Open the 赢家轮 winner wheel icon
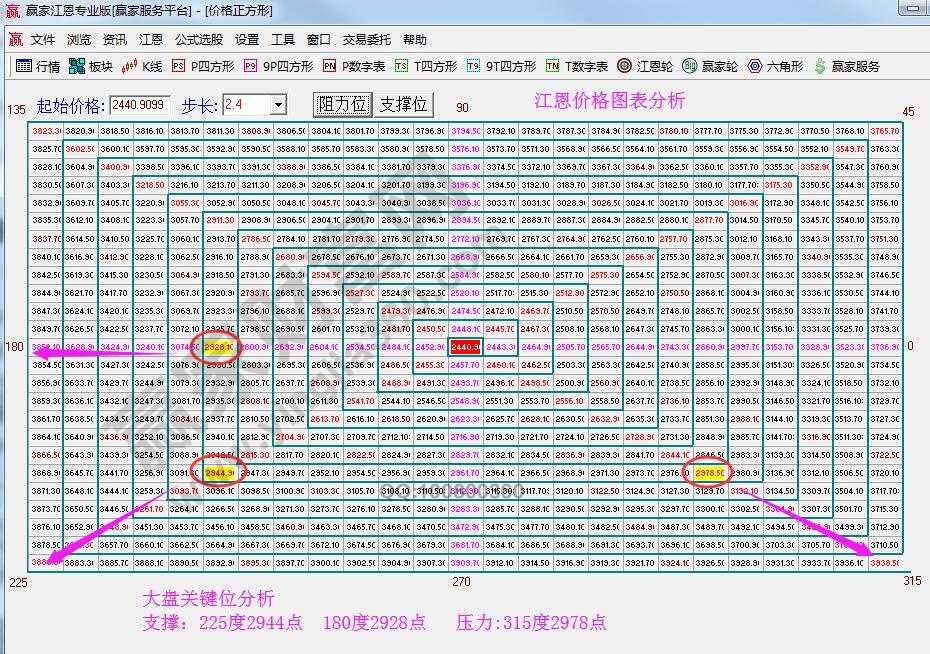Image resolution: width=930 pixels, height=654 pixels. (x=706, y=67)
